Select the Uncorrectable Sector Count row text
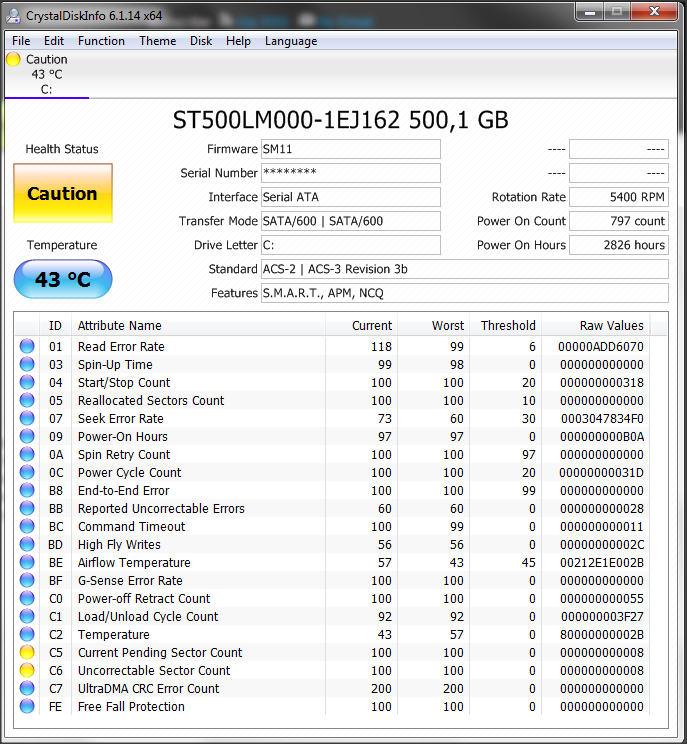The height and width of the screenshot is (744, 687). click(154, 671)
